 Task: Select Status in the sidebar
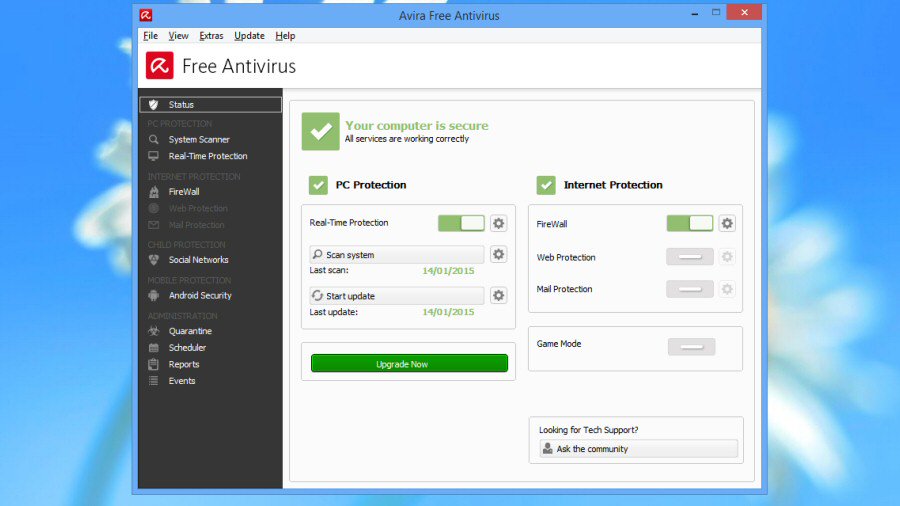211,104
